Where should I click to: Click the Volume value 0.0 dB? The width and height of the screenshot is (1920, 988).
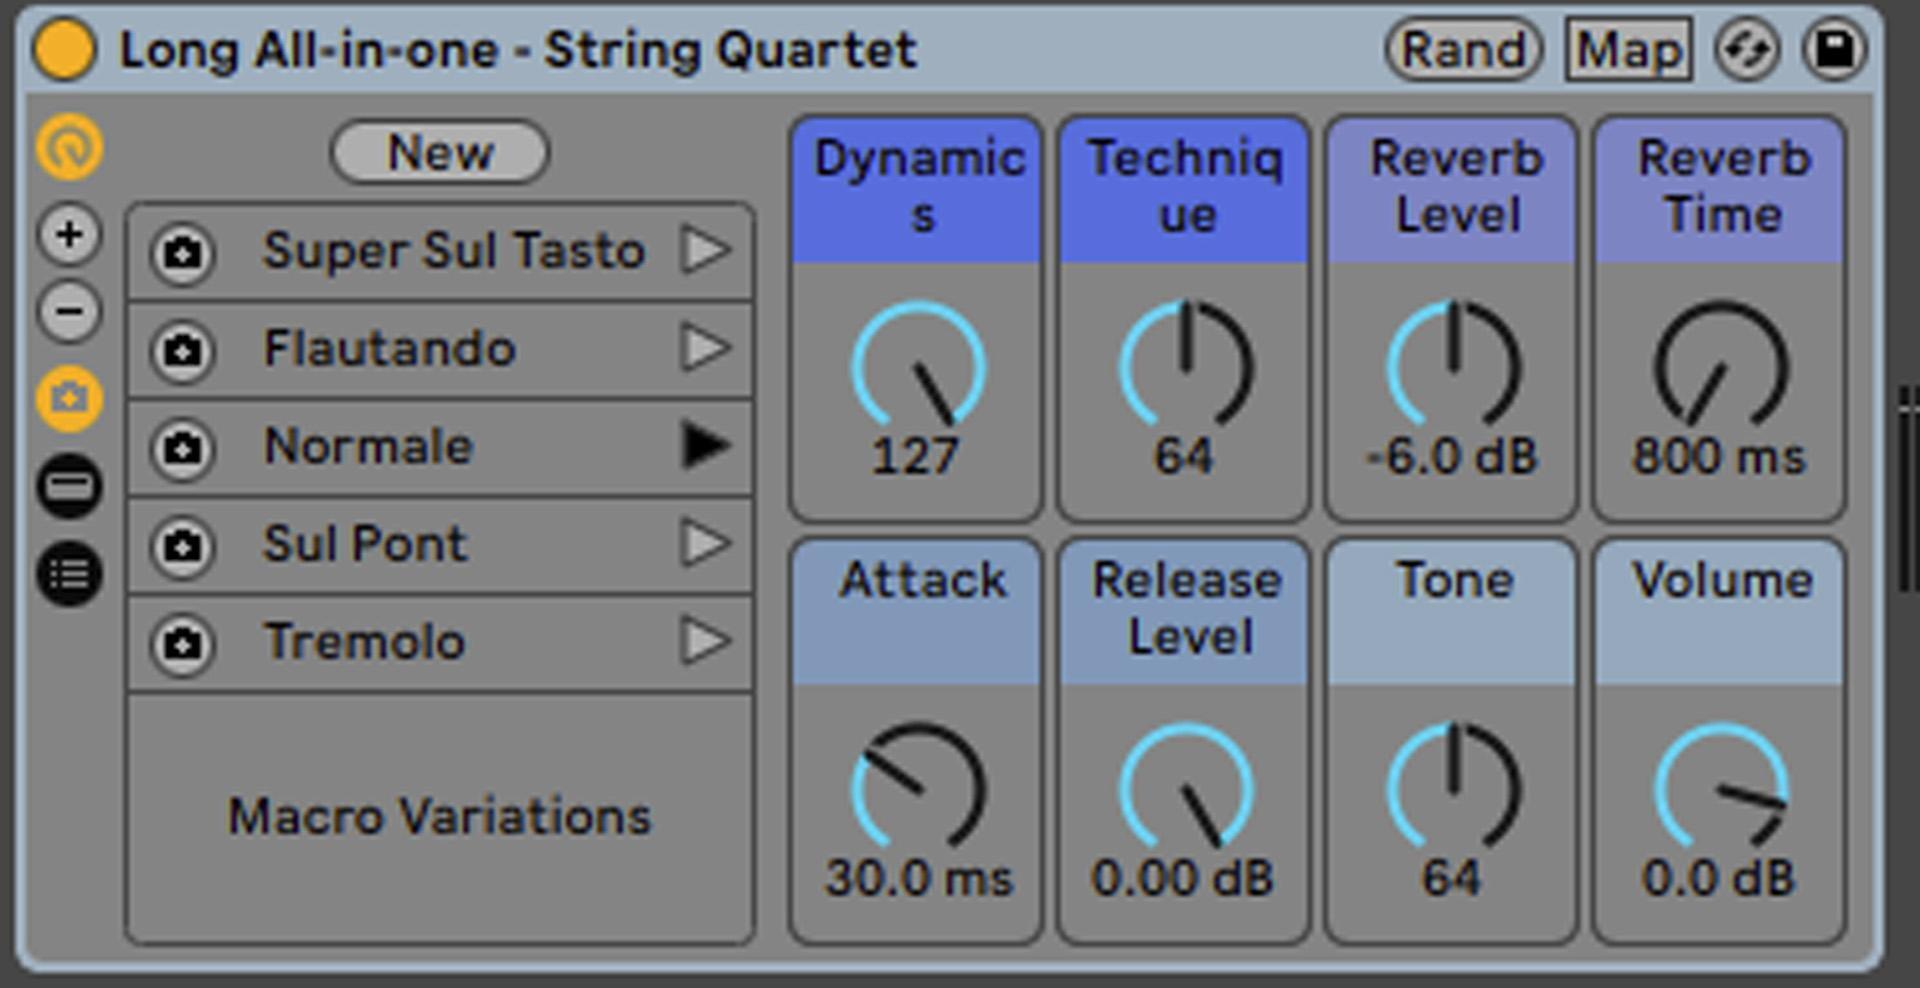click(x=1719, y=878)
